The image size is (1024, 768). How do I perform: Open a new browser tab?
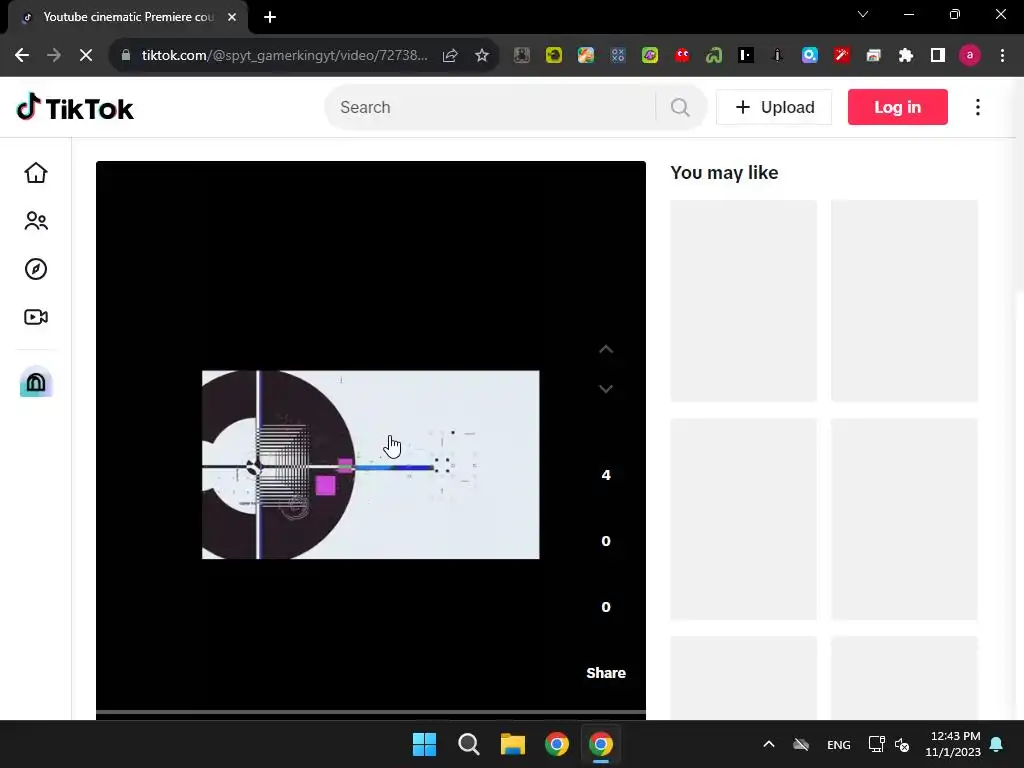coord(270,17)
